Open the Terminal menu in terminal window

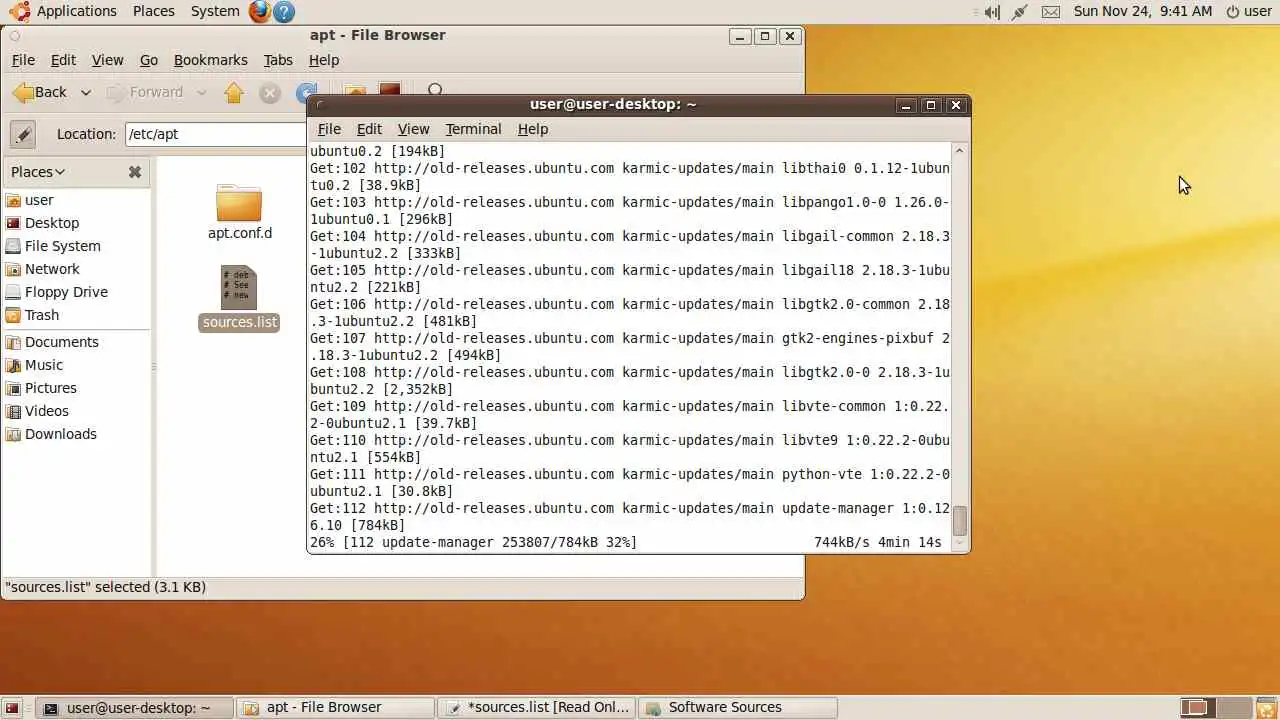[473, 129]
